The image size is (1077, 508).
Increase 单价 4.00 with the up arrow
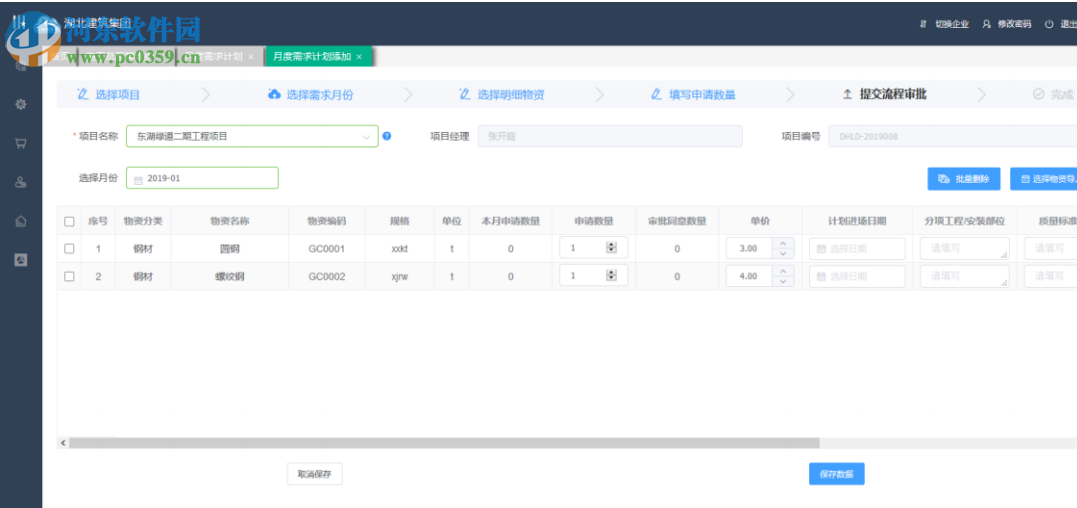[x=782, y=270]
